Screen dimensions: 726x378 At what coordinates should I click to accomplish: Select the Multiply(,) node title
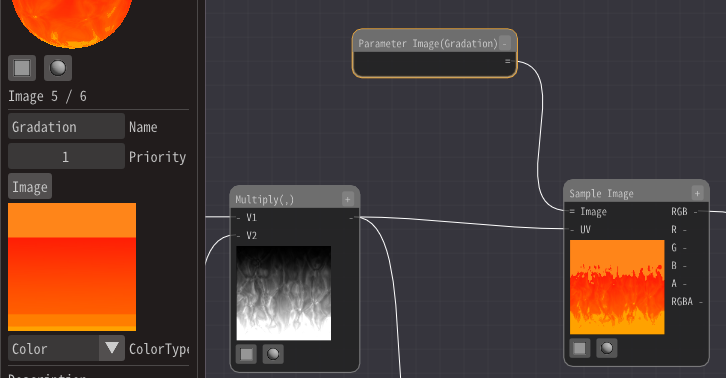click(264, 200)
